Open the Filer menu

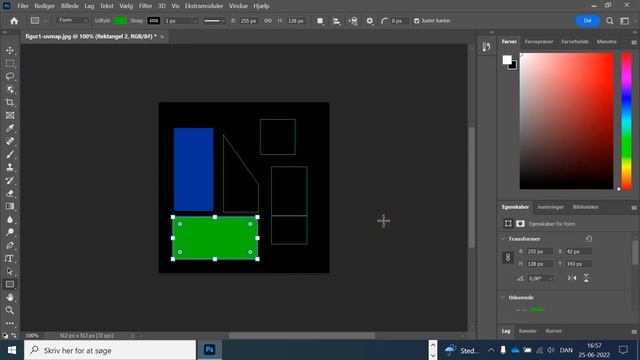(x=23, y=6)
